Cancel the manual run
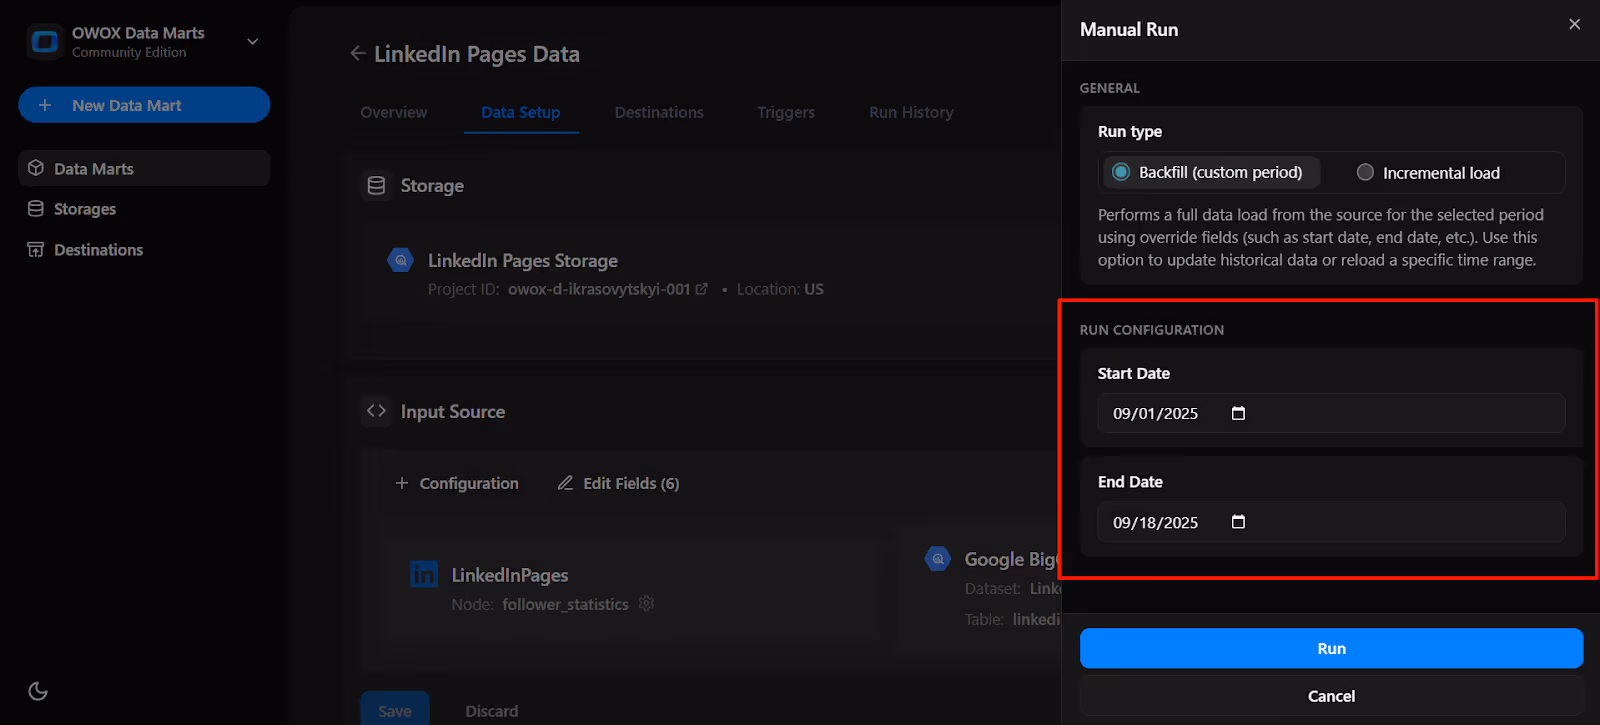 (x=1331, y=696)
